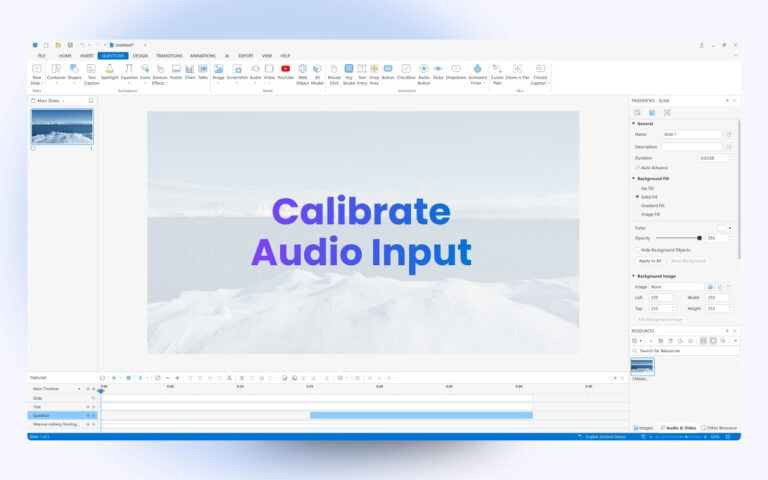Insert a Video clip
Screen dimensions: 768x480
[x=269, y=72]
